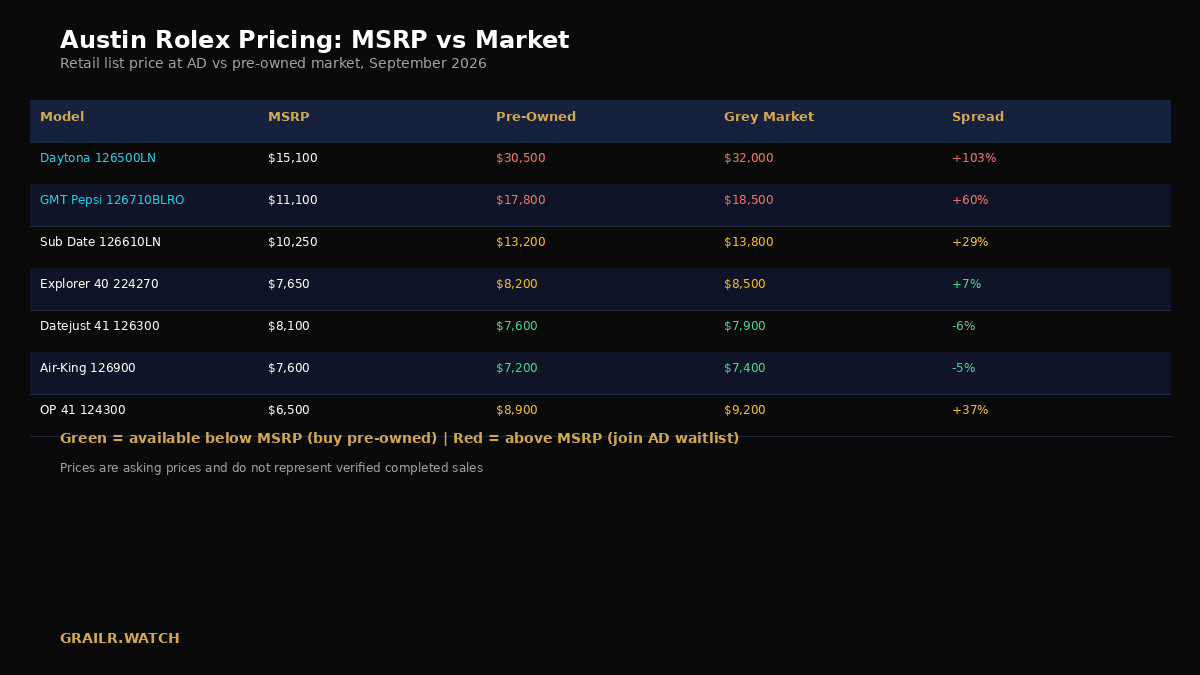Viewport: 1200px width, 675px height.
Task: Click the Spread column header
Action: (x=978, y=117)
